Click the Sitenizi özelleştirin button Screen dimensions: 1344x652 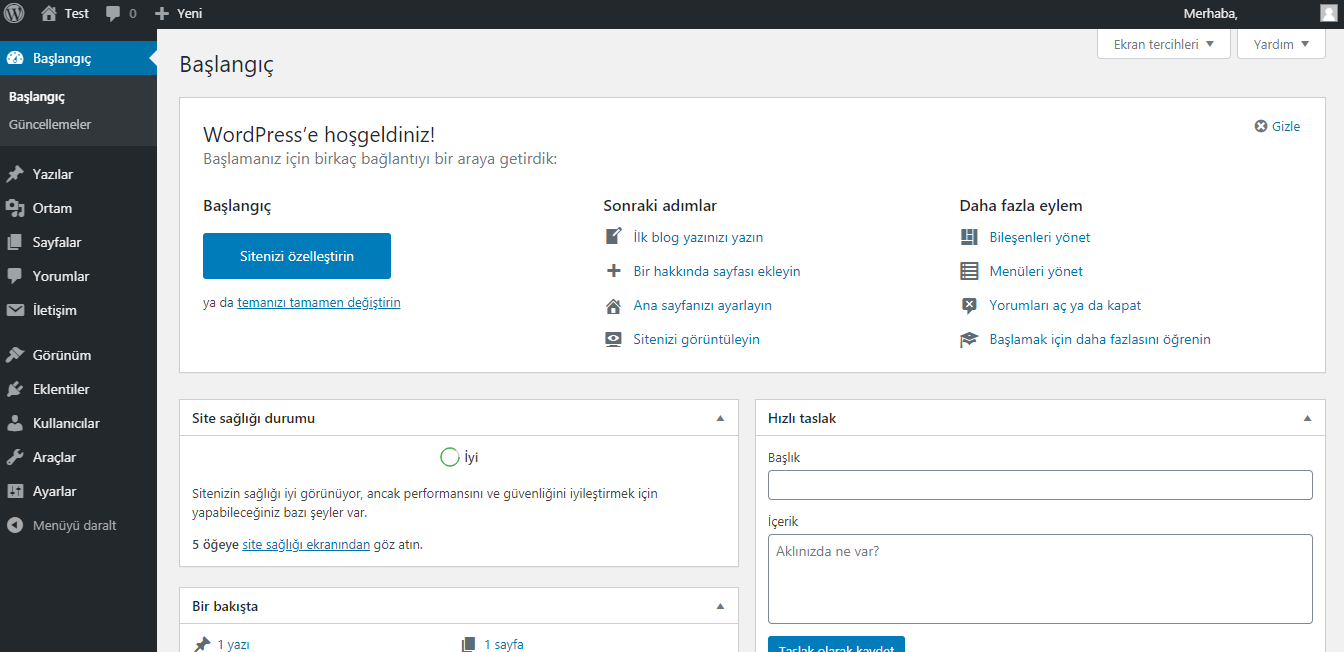point(297,256)
